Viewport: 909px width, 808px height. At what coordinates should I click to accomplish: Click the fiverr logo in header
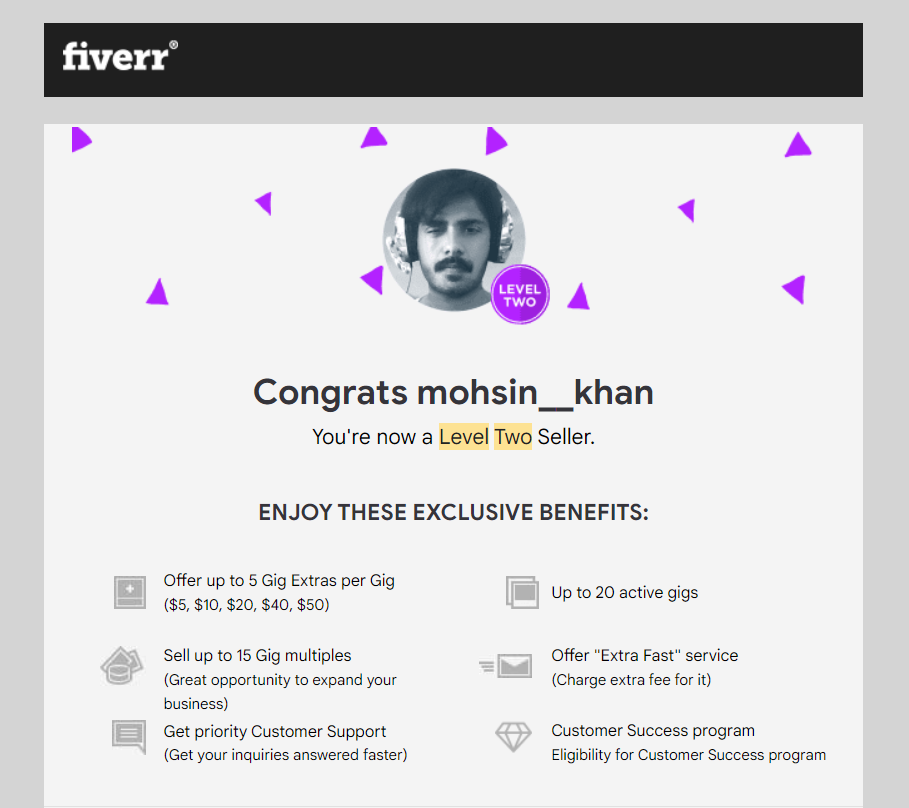[x=120, y=56]
